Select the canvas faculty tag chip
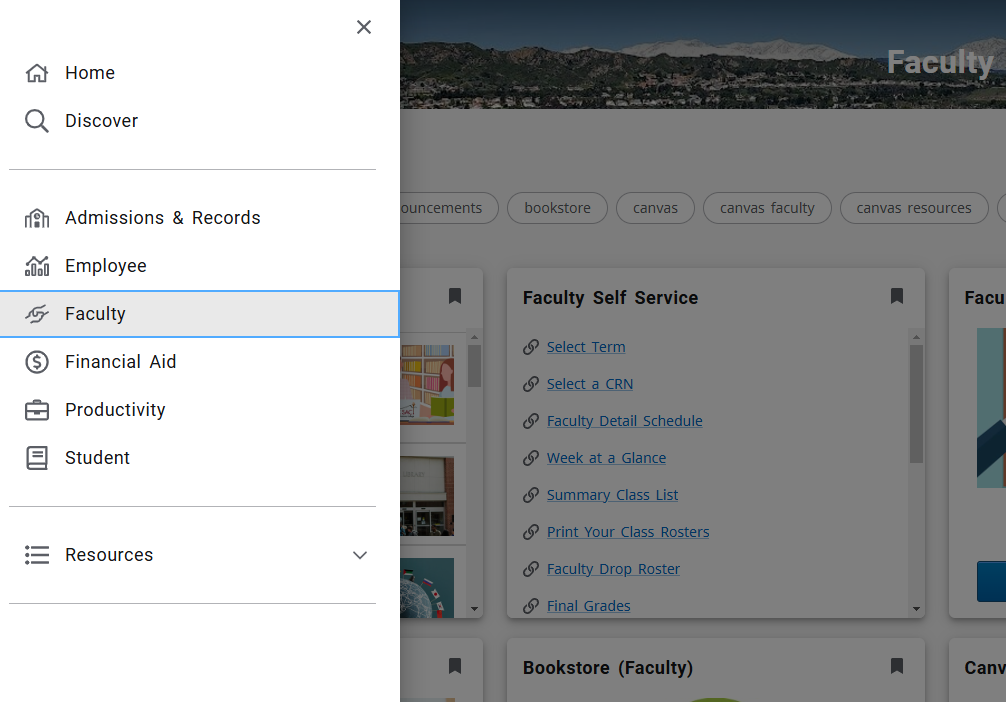Screen dimensions: 1006x702 [x=767, y=208]
